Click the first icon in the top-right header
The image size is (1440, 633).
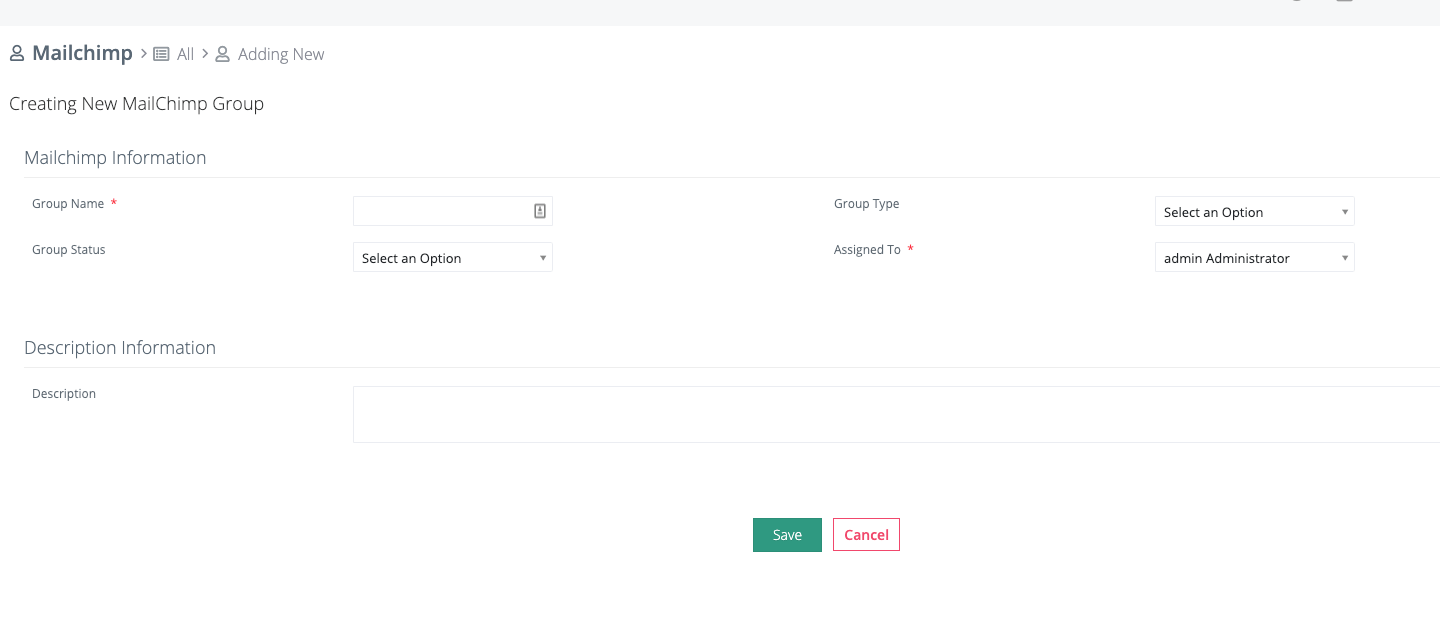point(1295,3)
